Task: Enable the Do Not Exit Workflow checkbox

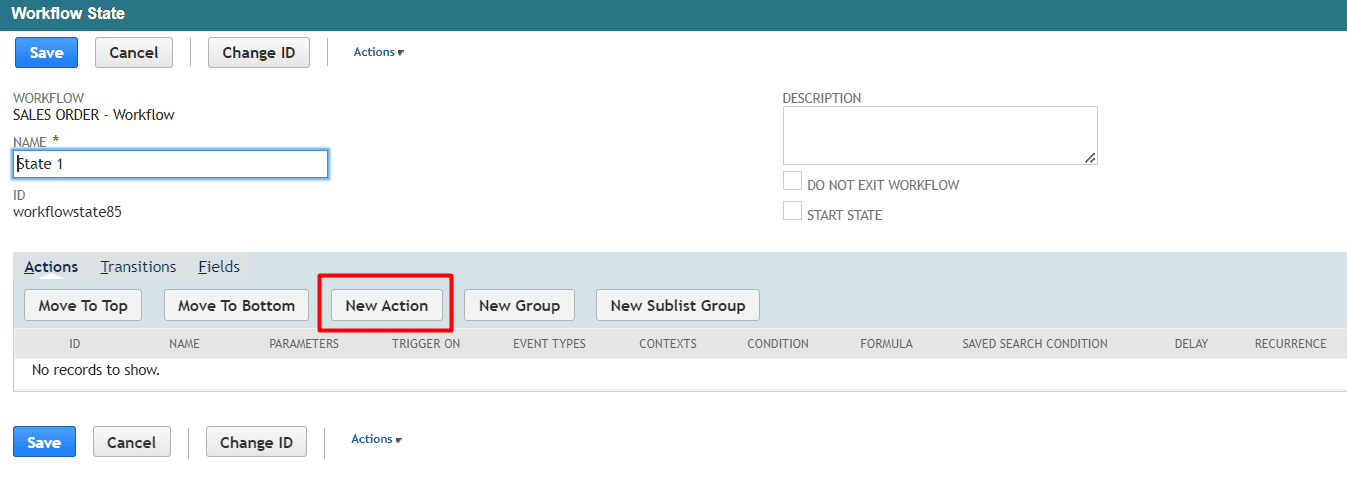Action: (792, 182)
